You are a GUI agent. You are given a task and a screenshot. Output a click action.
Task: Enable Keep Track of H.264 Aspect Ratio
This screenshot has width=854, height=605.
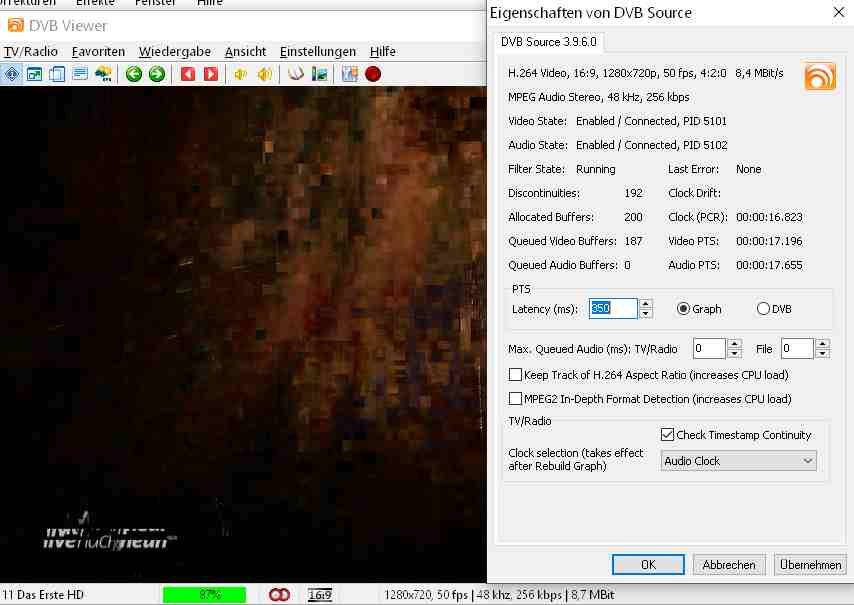516,375
